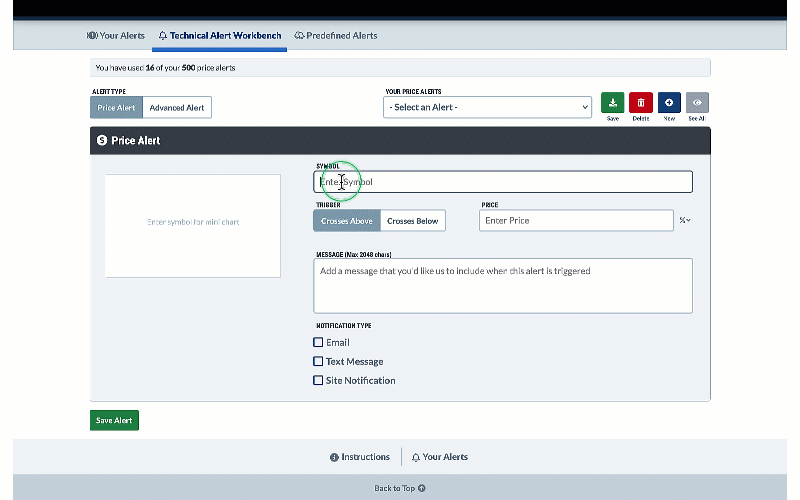Select the Crosses Below trigger
Screen dimensions: 800x500
[x=412, y=221]
